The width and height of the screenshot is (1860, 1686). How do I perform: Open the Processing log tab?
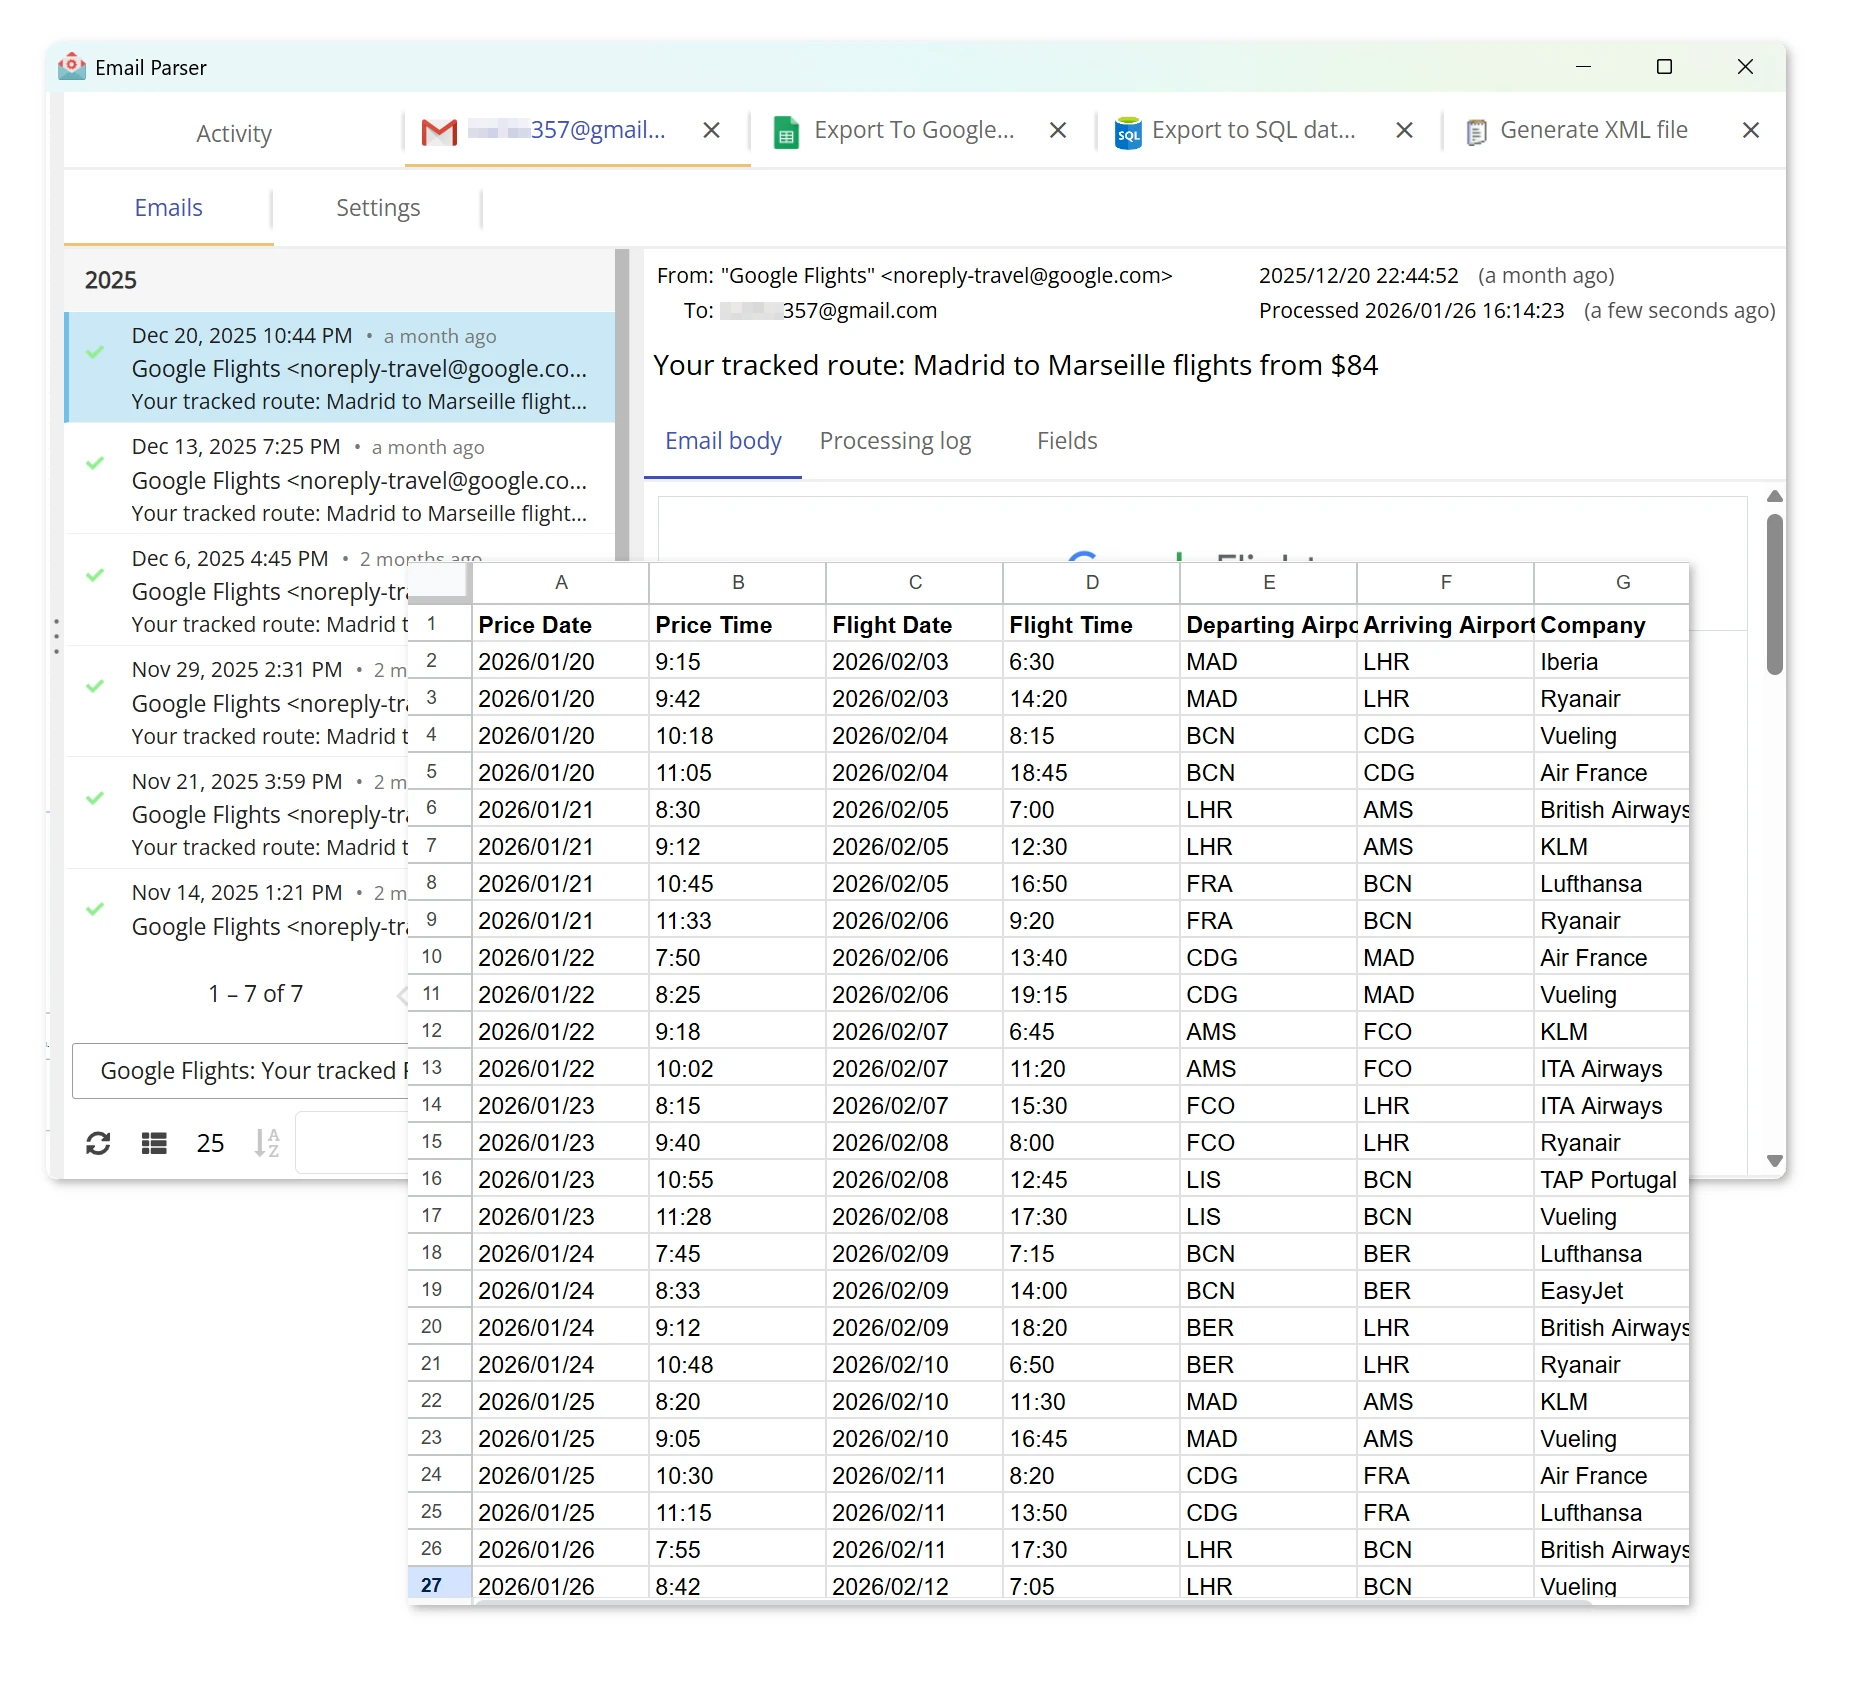coord(895,440)
